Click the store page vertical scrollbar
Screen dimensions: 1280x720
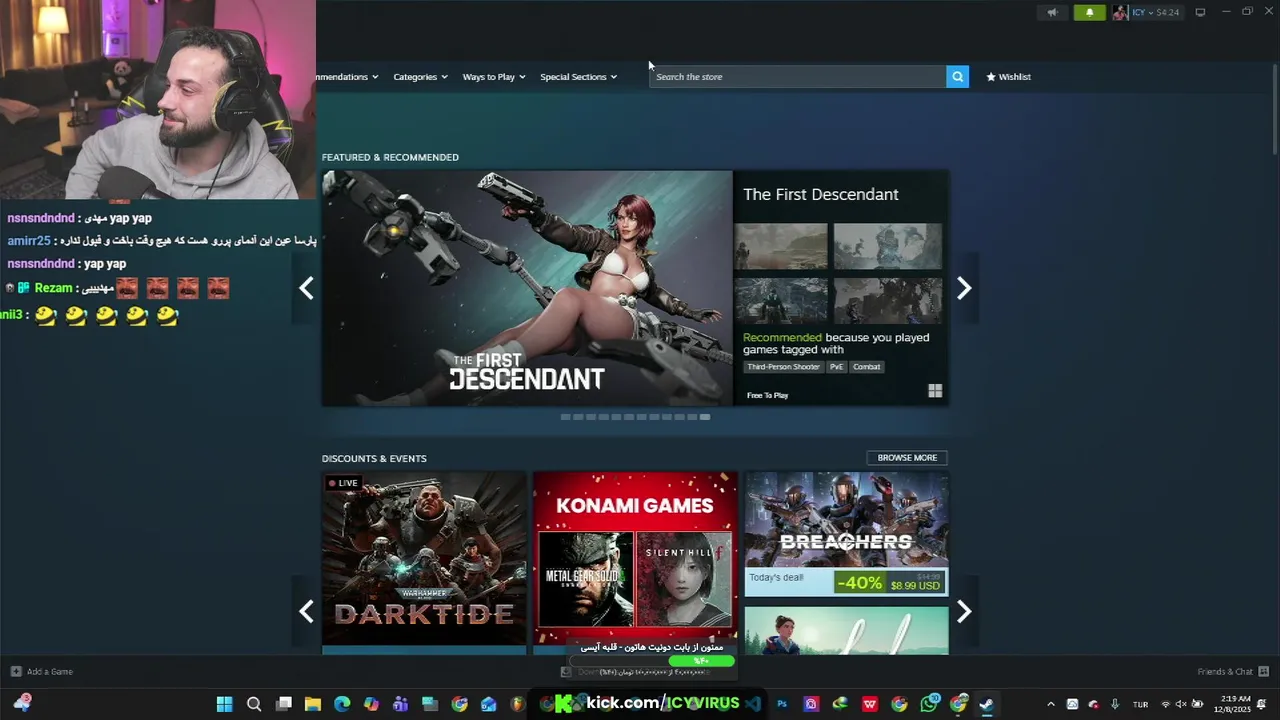[1274, 110]
